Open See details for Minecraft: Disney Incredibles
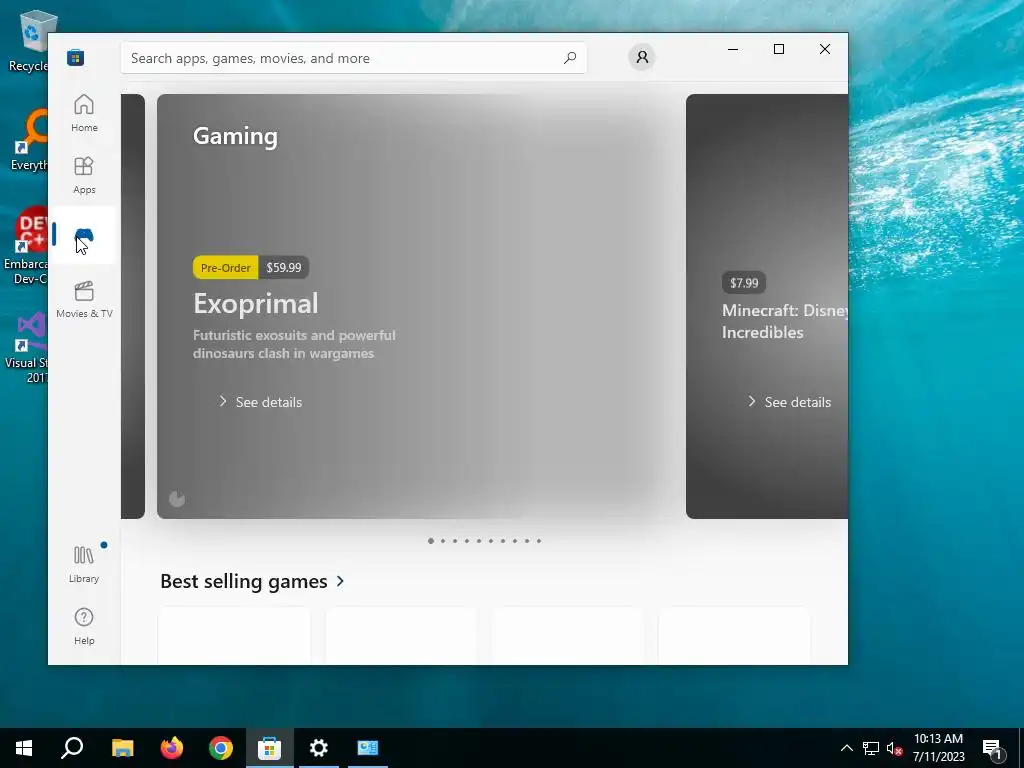 click(x=789, y=402)
